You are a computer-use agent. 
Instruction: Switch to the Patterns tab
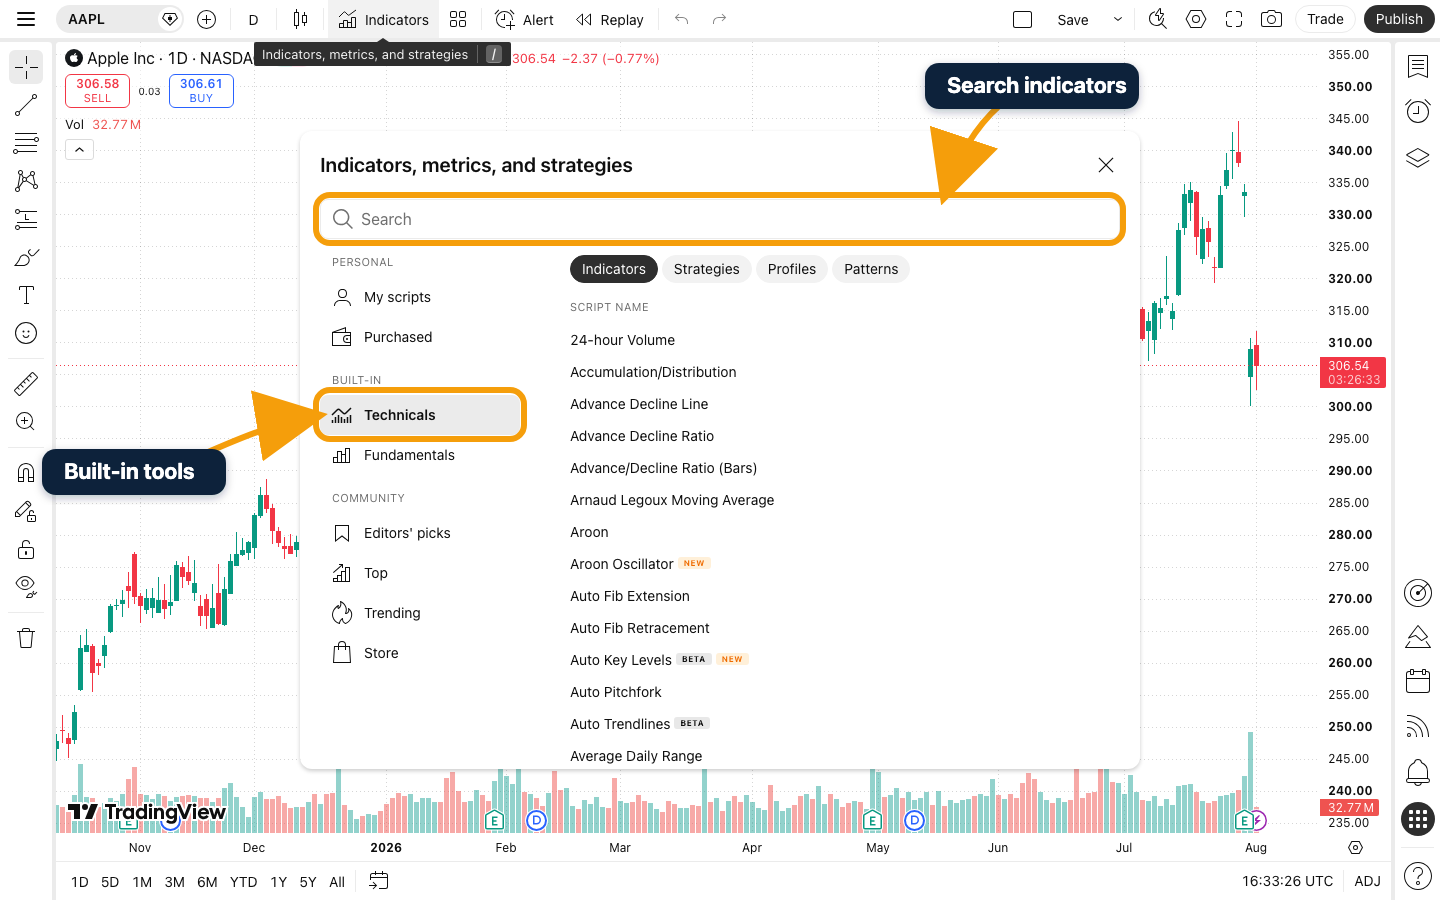pos(871,269)
